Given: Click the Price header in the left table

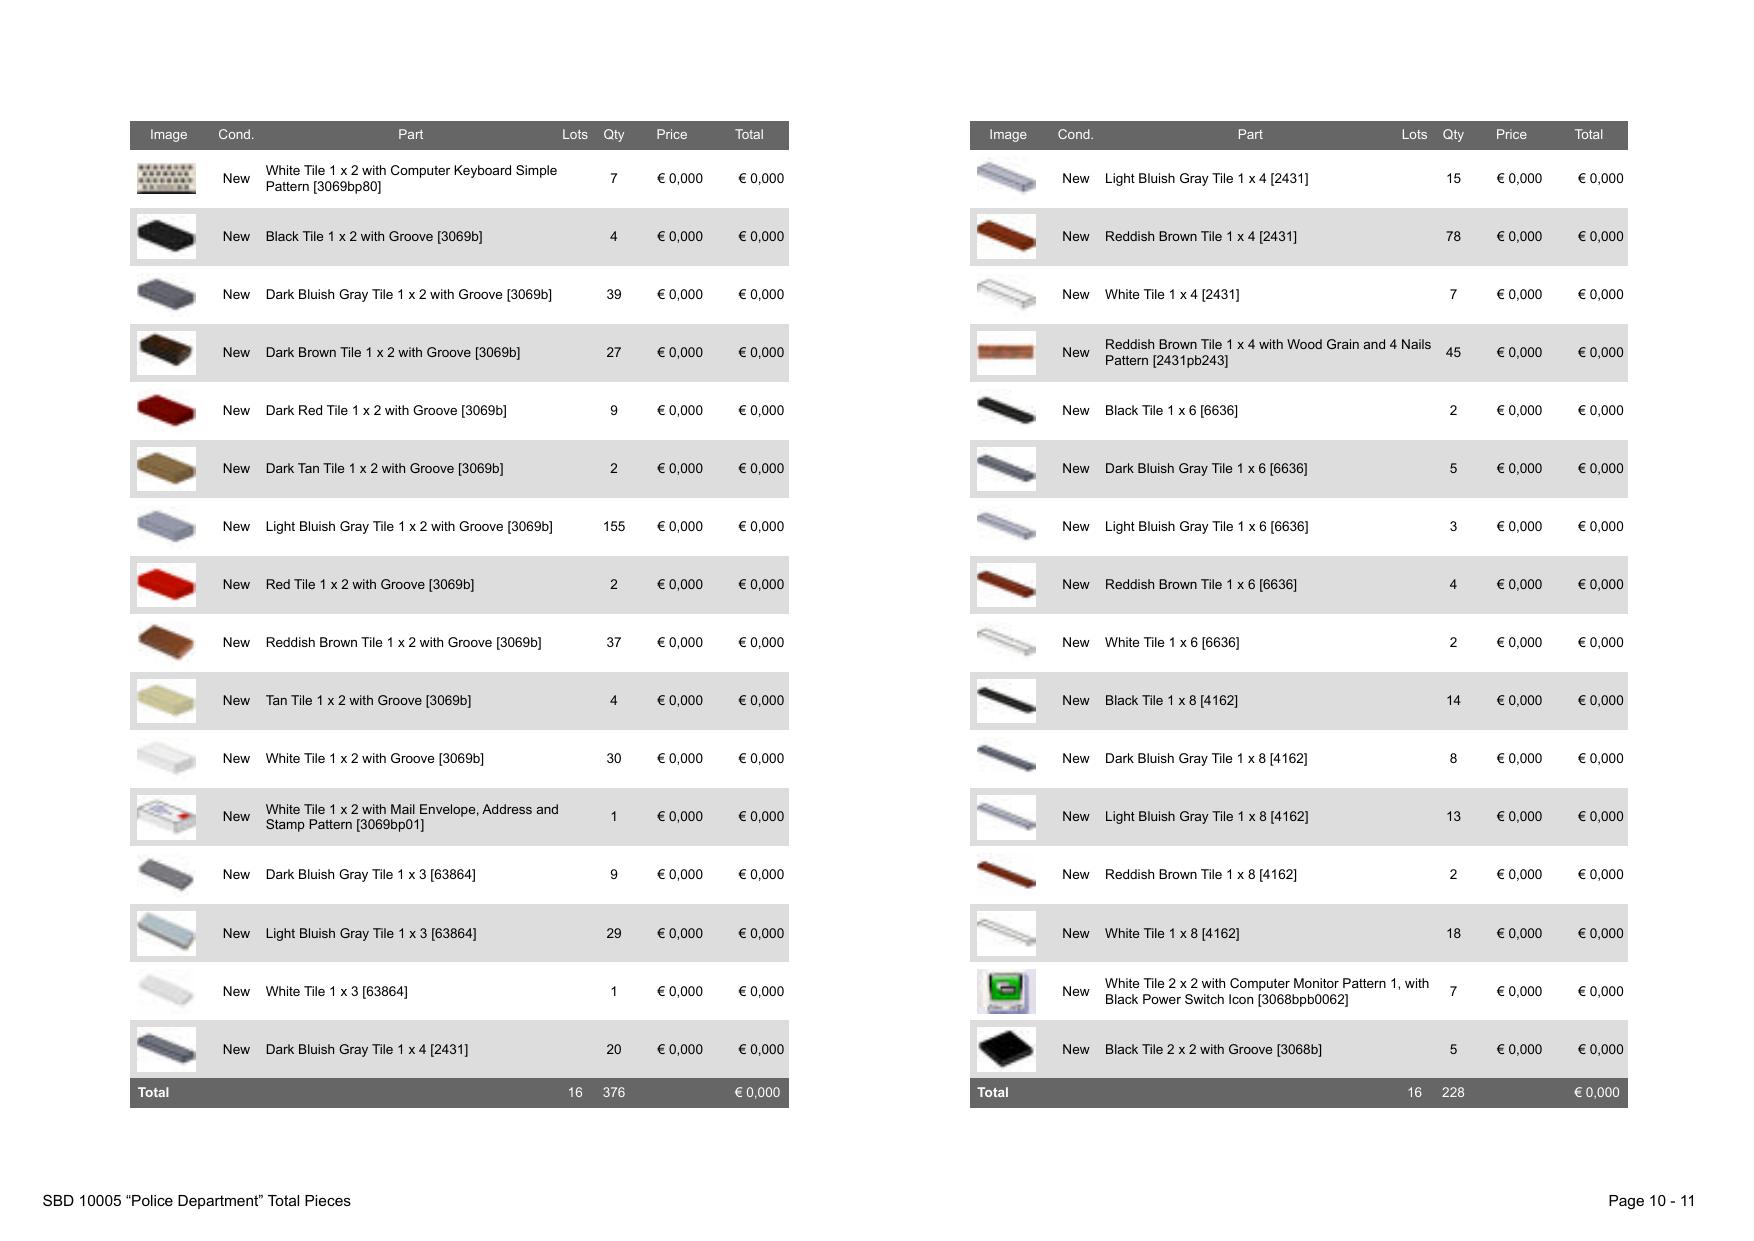Looking at the screenshot, I should point(671,134).
